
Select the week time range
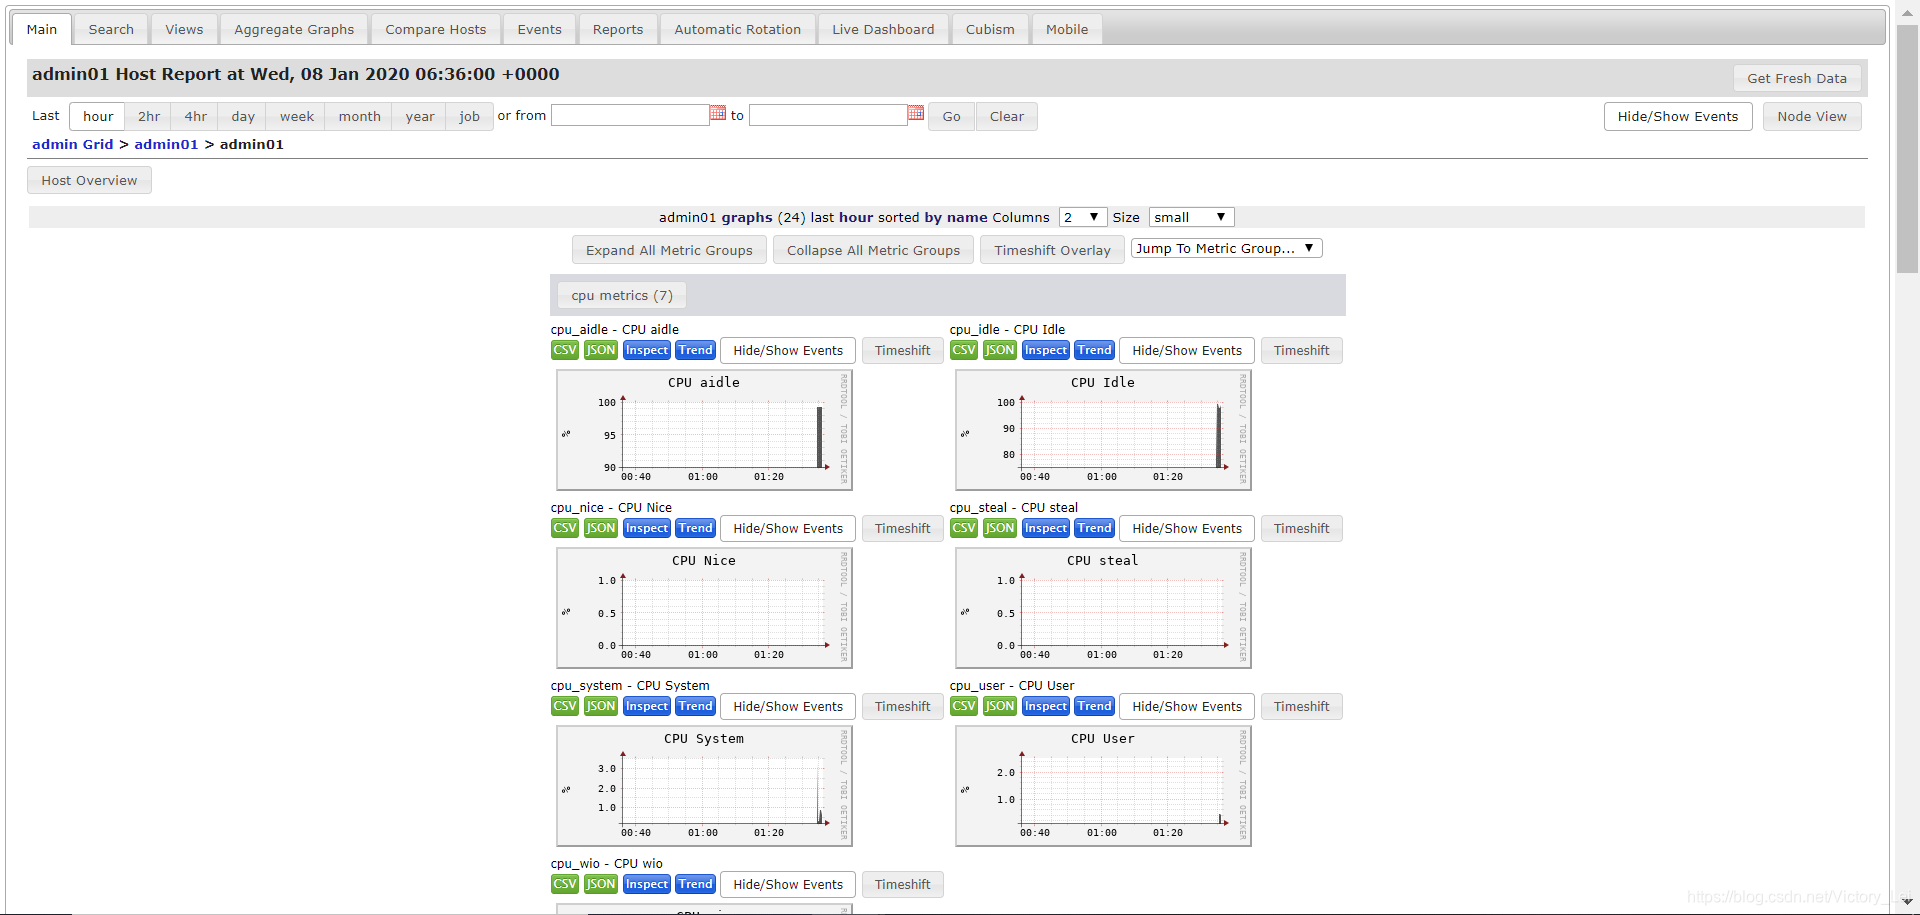click(297, 116)
